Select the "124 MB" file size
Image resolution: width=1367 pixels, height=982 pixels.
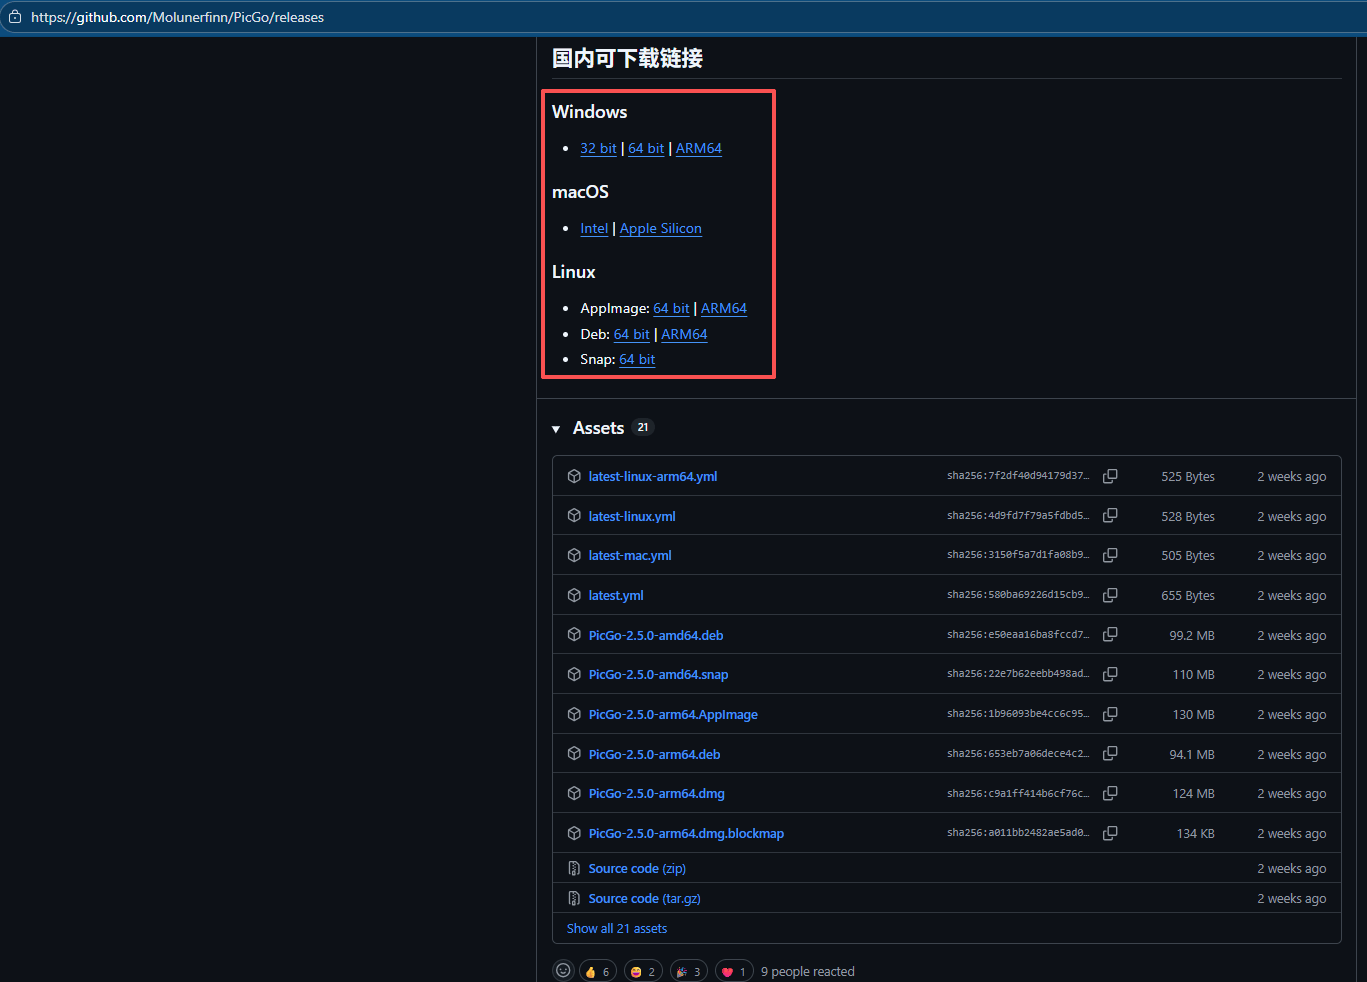(1194, 793)
